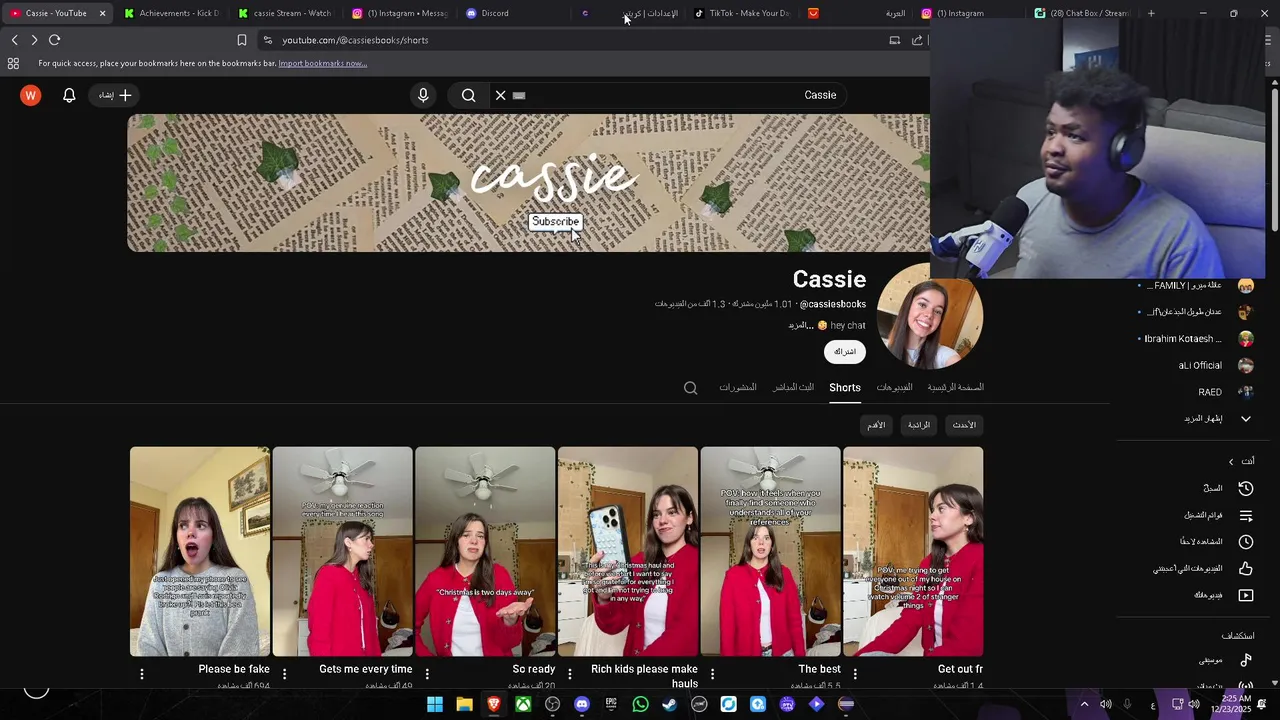
Task: Switch to TikTok browser tab
Action: tap(742, 13)
